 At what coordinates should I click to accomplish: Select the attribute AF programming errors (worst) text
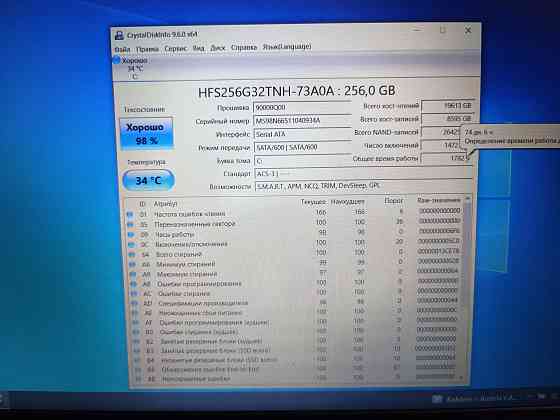(x=214, y=322)
